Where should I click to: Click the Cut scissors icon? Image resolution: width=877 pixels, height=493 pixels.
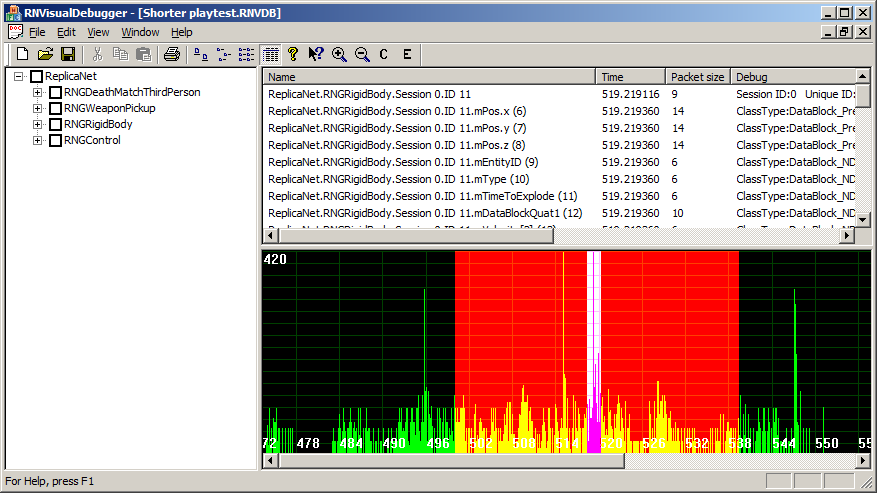click(97, 54)
